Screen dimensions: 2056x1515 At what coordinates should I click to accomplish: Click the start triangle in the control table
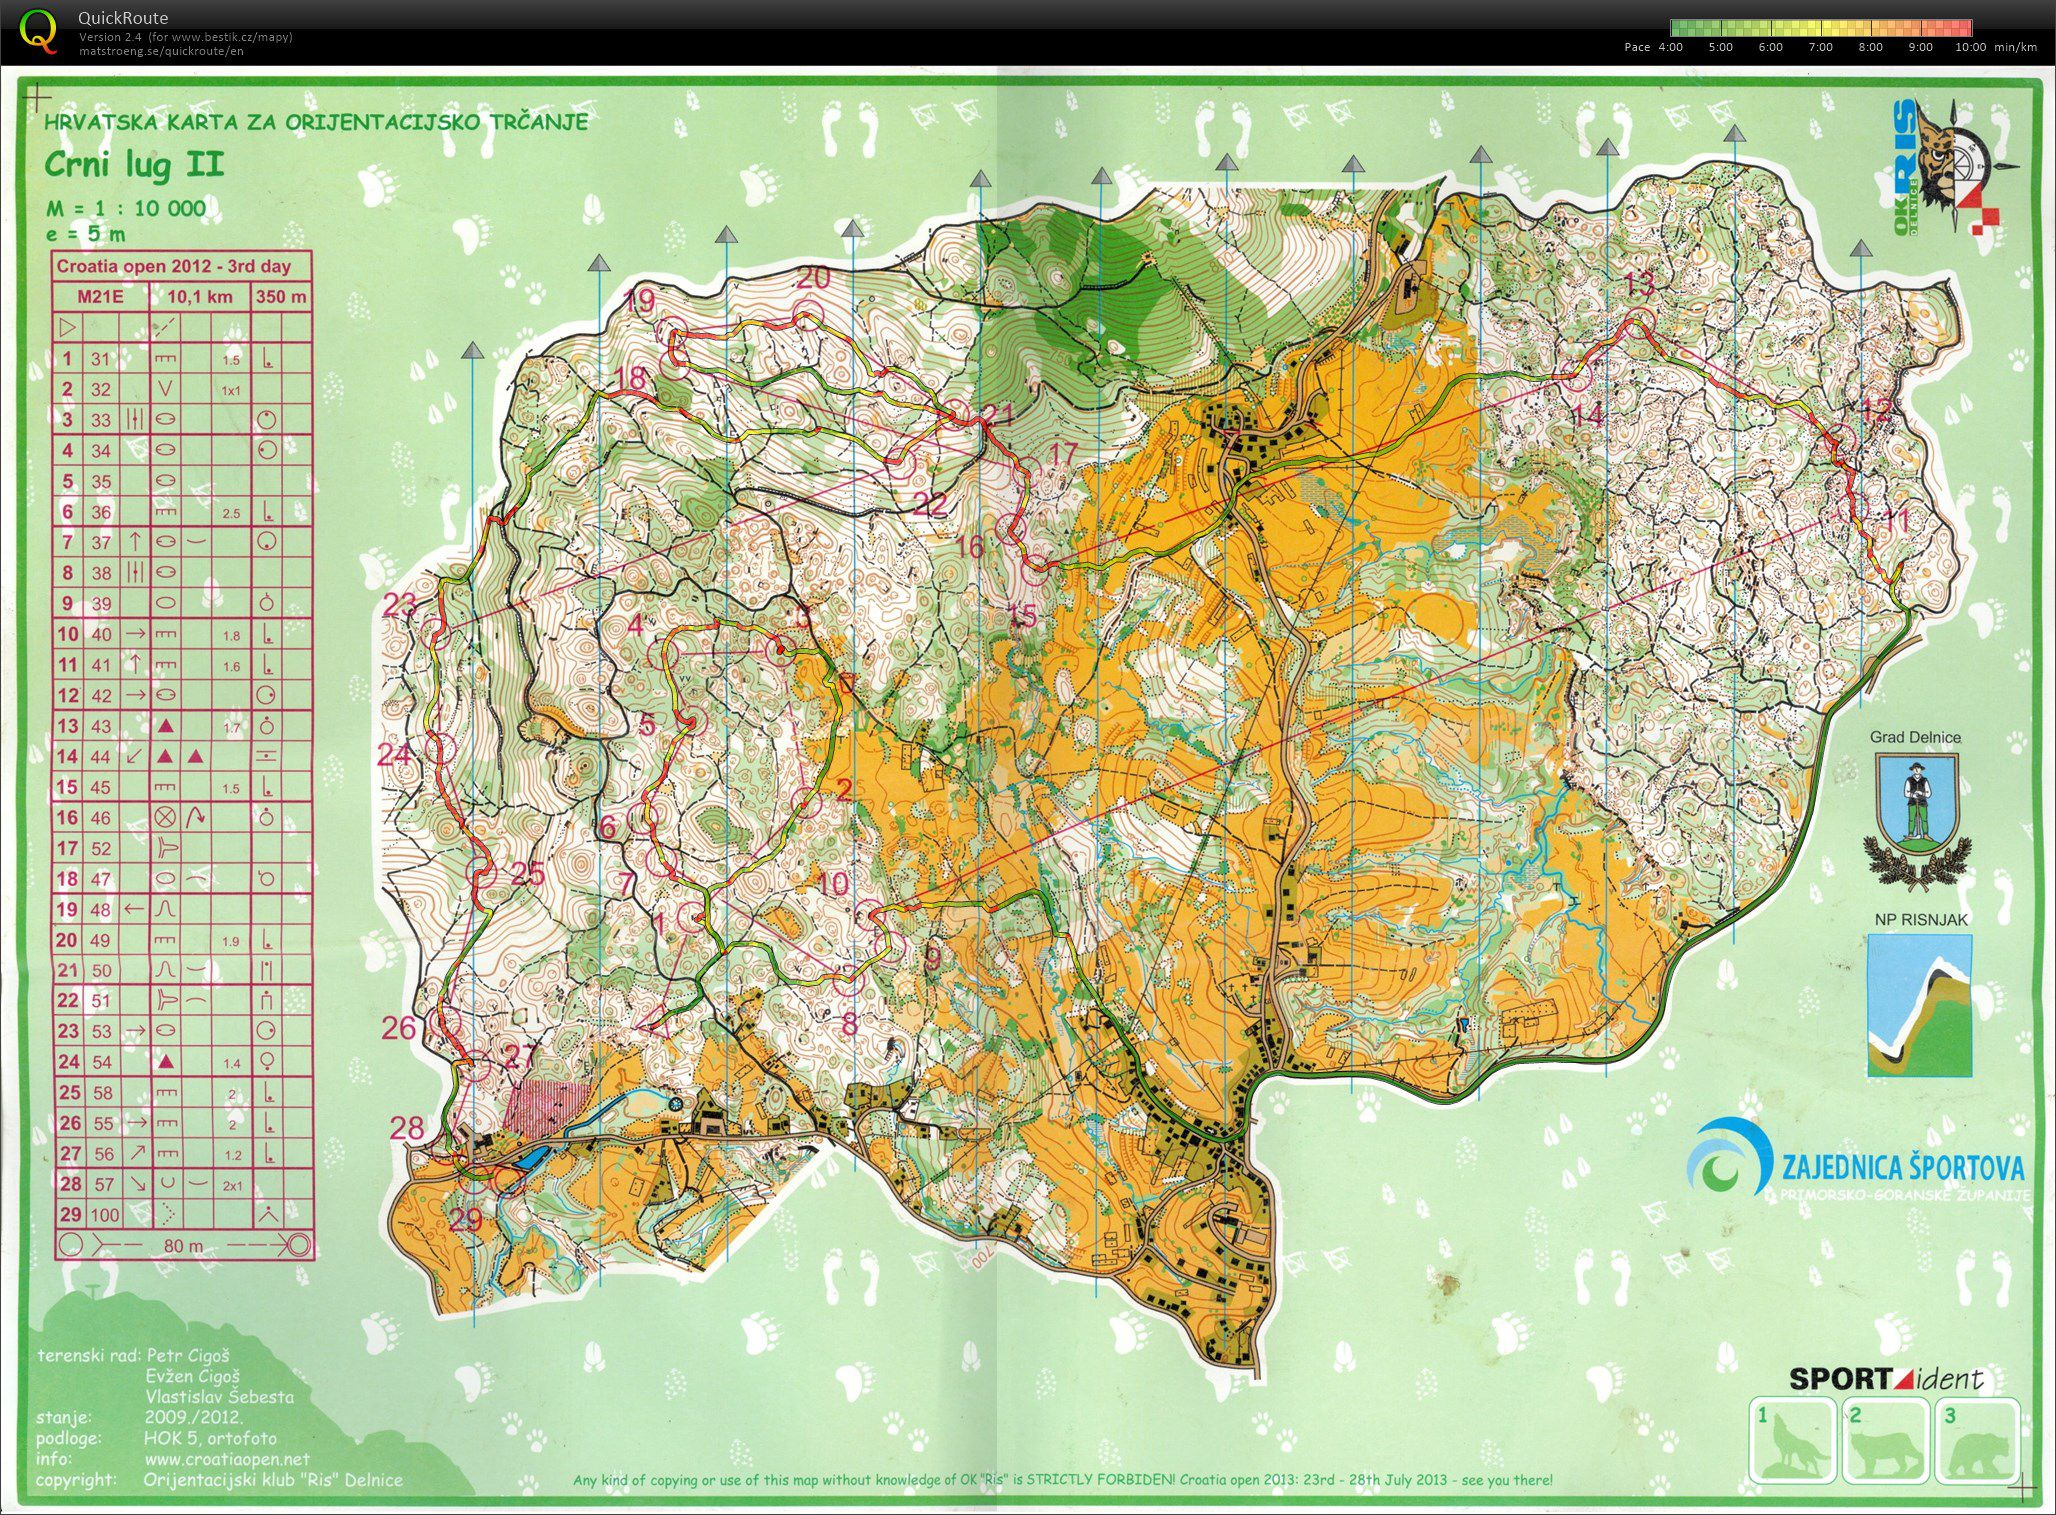click(x=68, y=327)
